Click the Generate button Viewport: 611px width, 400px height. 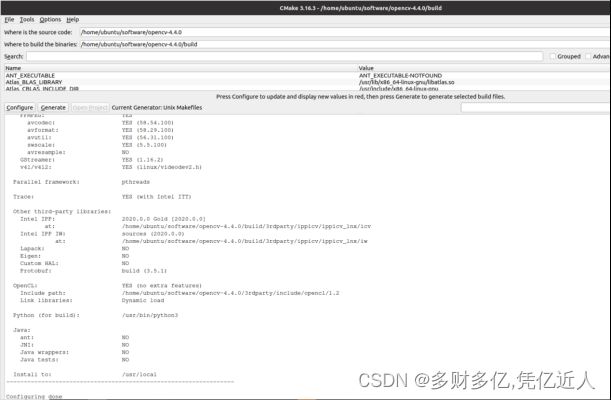tap(53, 107)
